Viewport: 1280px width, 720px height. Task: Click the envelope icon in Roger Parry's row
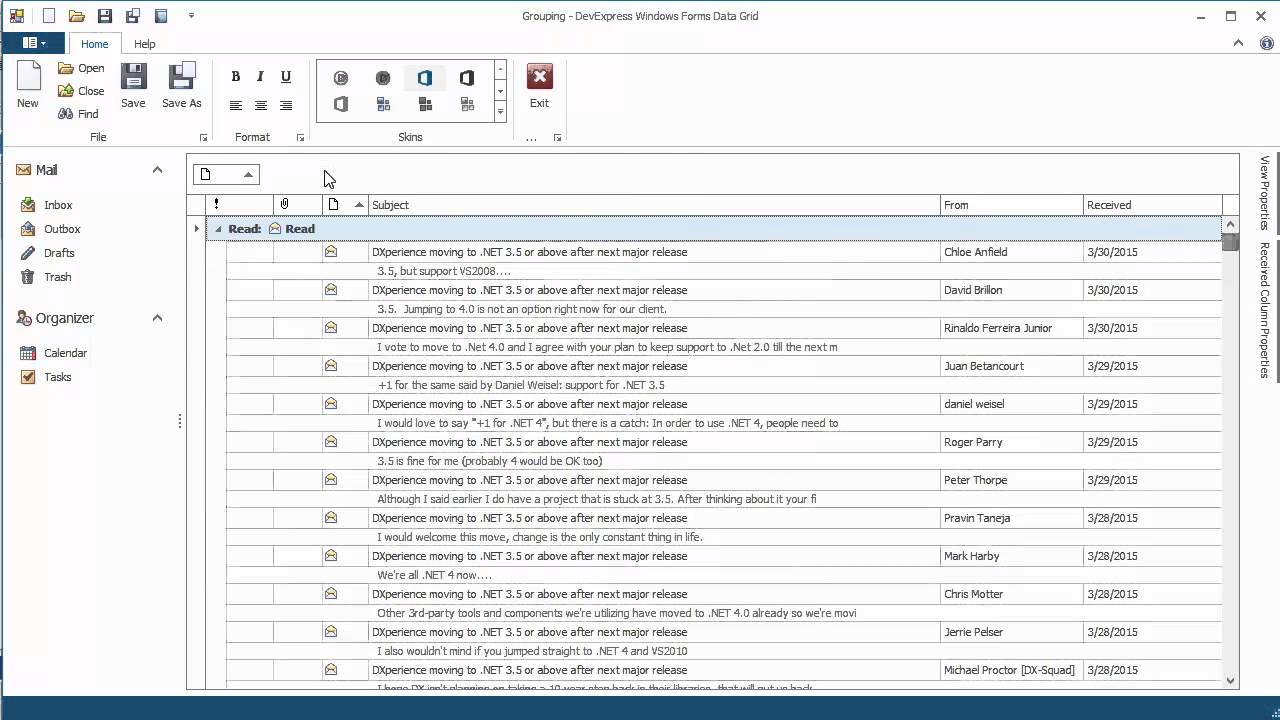pyautogui.click(x=331, y=442)
